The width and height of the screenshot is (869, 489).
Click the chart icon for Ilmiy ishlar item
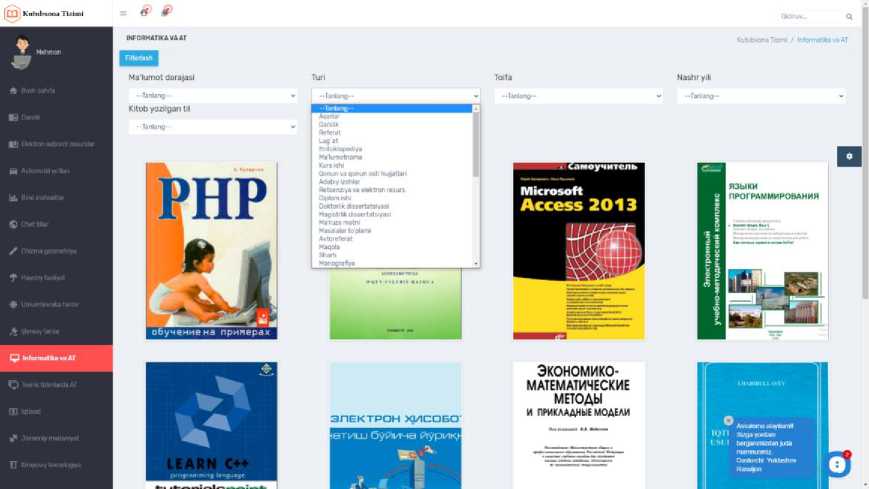tap(13, 197)
